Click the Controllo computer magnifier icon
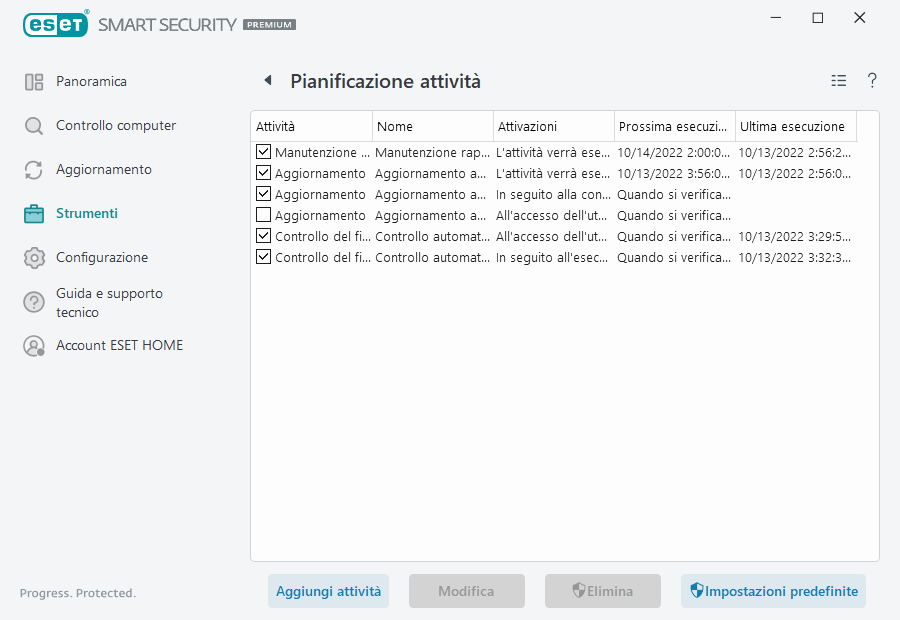900x620 pixels. tap(34, 126)
